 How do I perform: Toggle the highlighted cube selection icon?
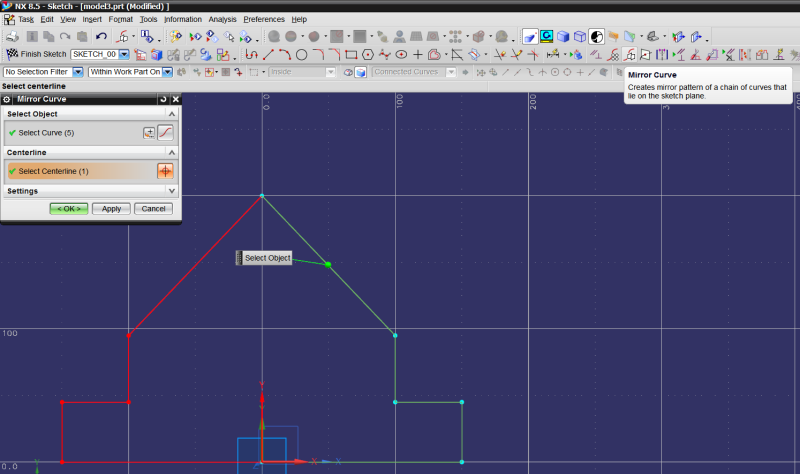pos(361,72)
